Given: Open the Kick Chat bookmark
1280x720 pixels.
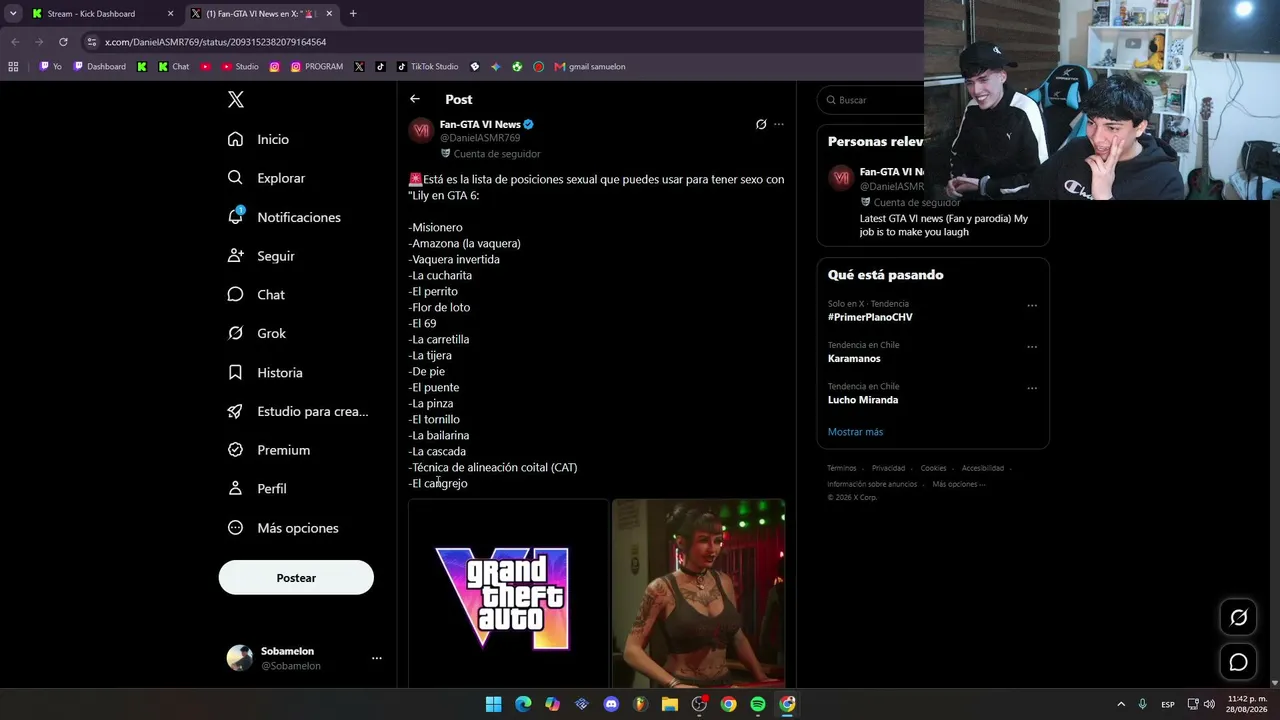Looking at the screenshot, I should (x=174, y=67).
